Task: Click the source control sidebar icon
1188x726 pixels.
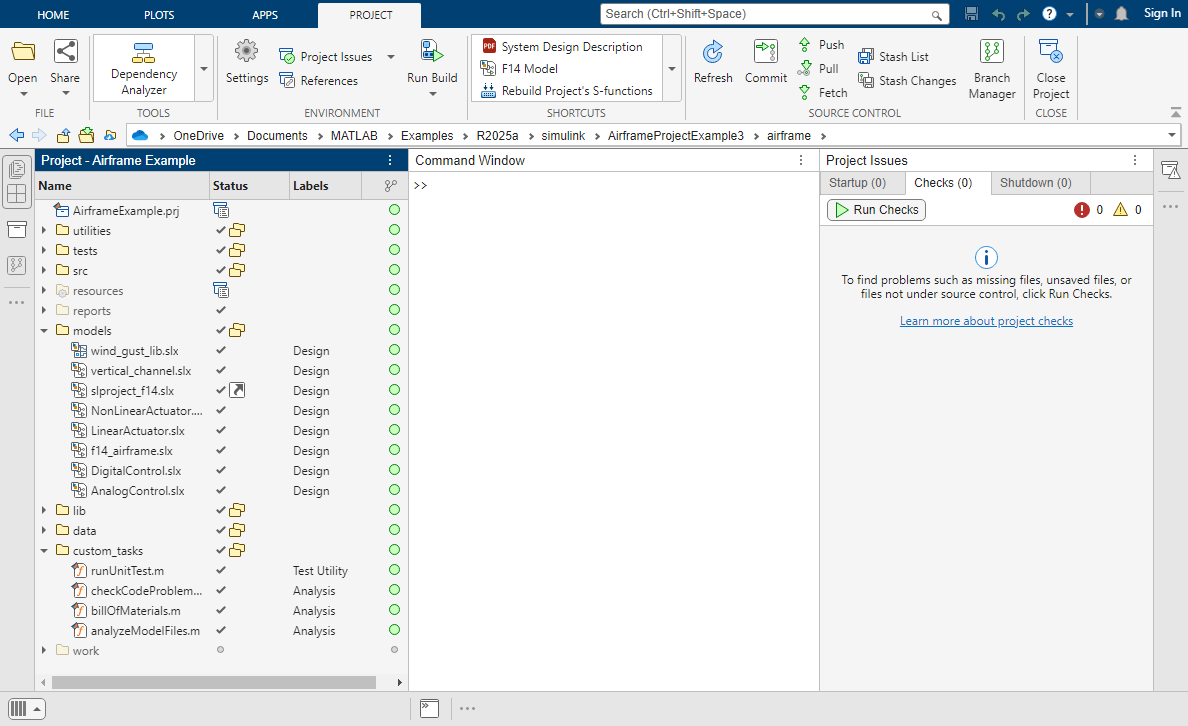Action: point(17,265)
